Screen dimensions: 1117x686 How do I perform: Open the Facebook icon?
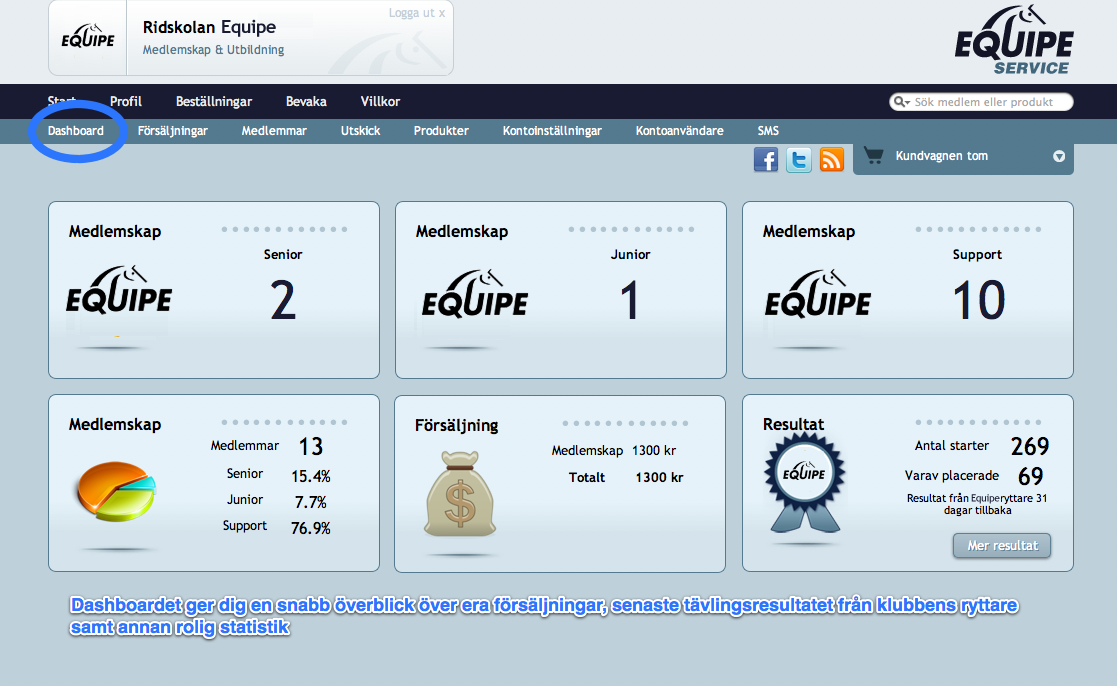(766, 160)
